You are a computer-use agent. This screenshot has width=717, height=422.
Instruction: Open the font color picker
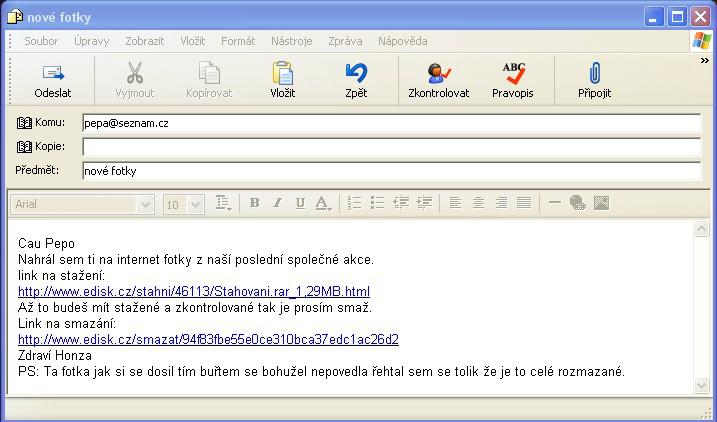[323, 203]
